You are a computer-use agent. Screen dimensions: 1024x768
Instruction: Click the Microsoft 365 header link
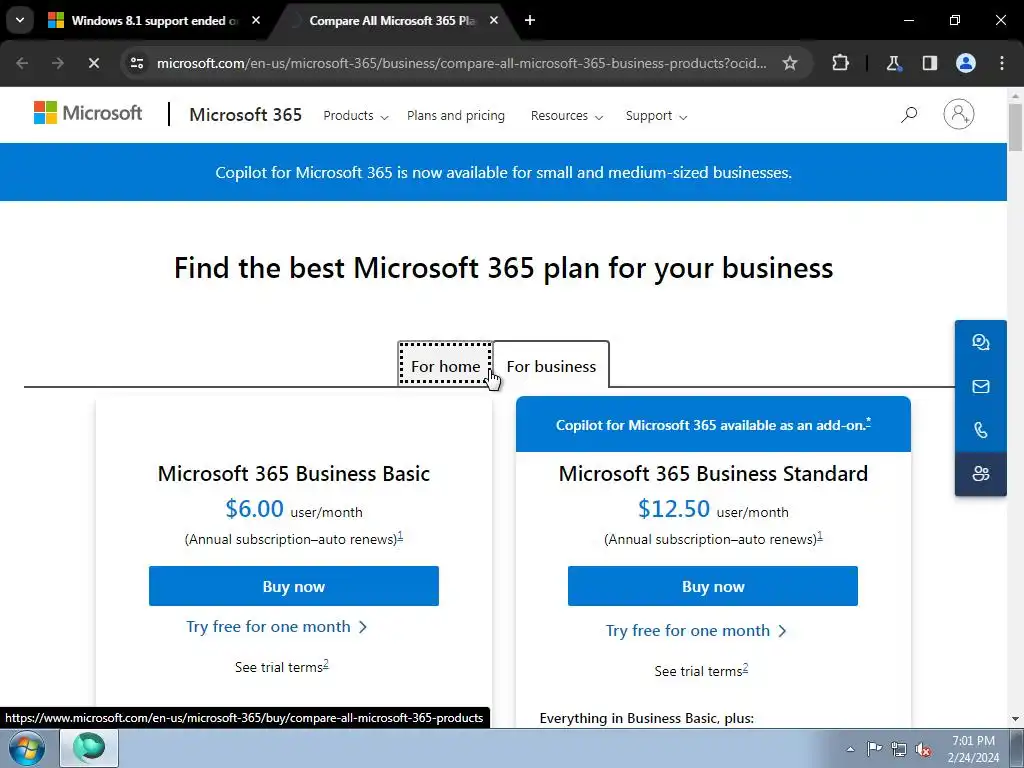(246, 115)
